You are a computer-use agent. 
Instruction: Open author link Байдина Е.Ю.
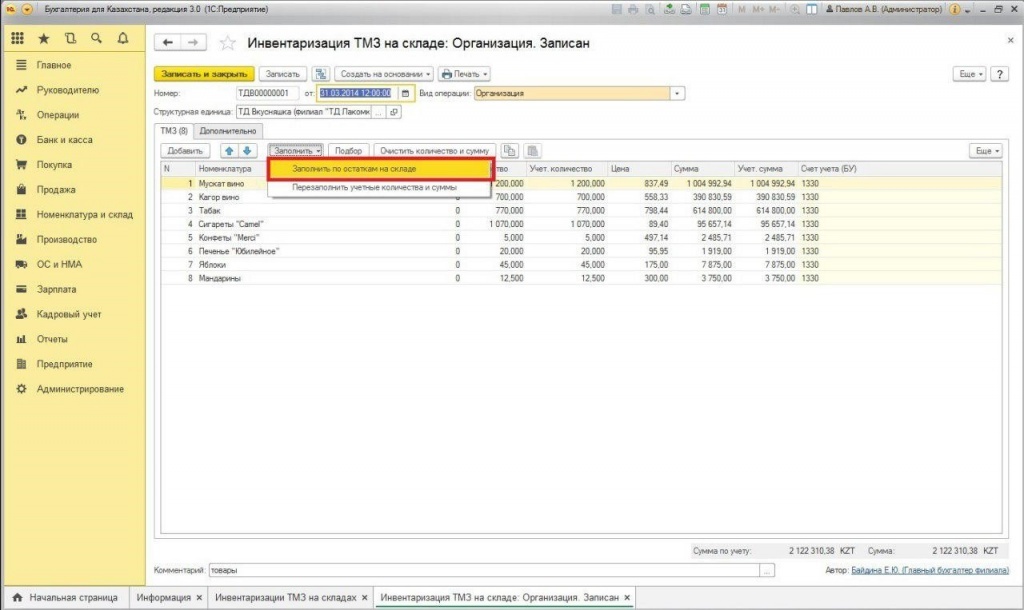click(930, 570)
